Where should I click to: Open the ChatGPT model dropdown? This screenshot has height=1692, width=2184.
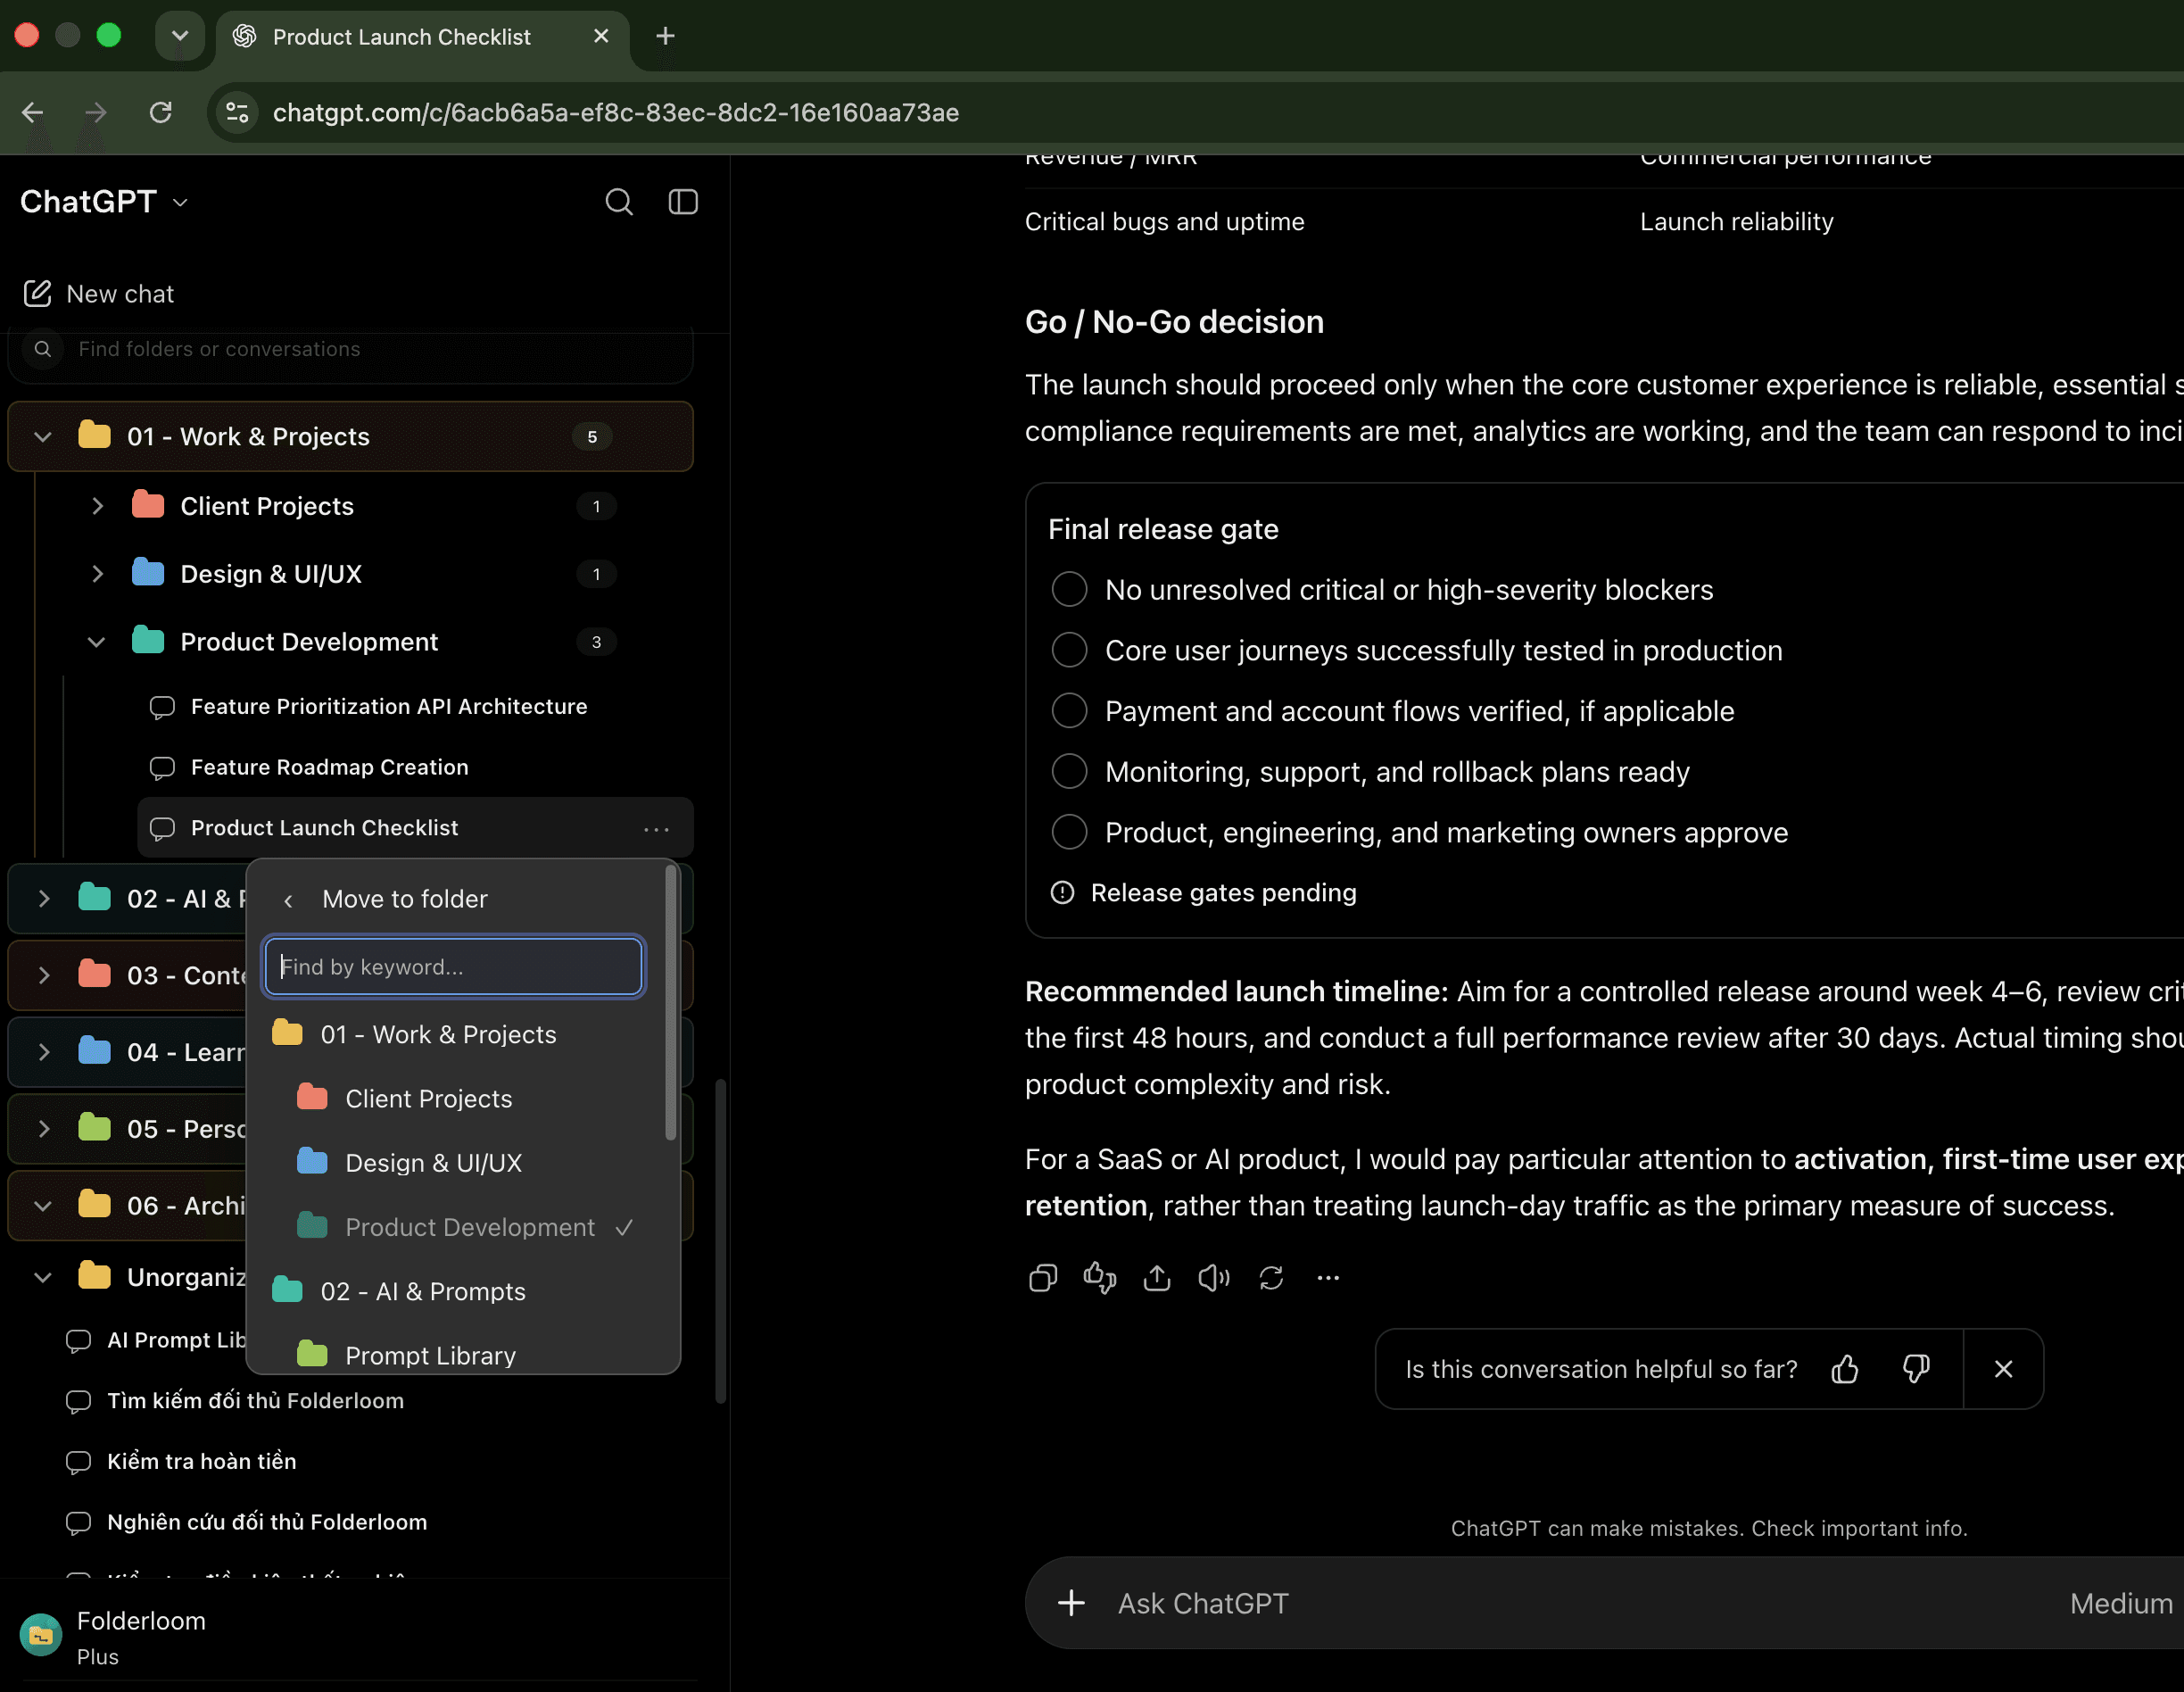click(x=104, y=202)
